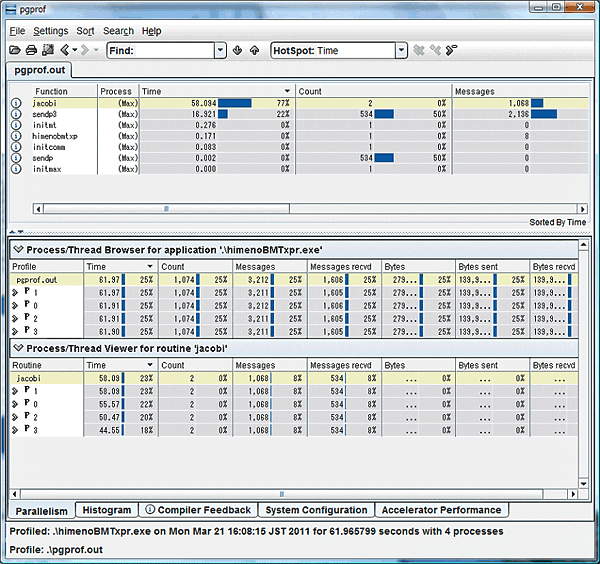Collapse the Process/Thread Viewer for jacobi panel
The height and width of the screenshot is (564, 600).
pyautogui.click(x=18, y=348)
